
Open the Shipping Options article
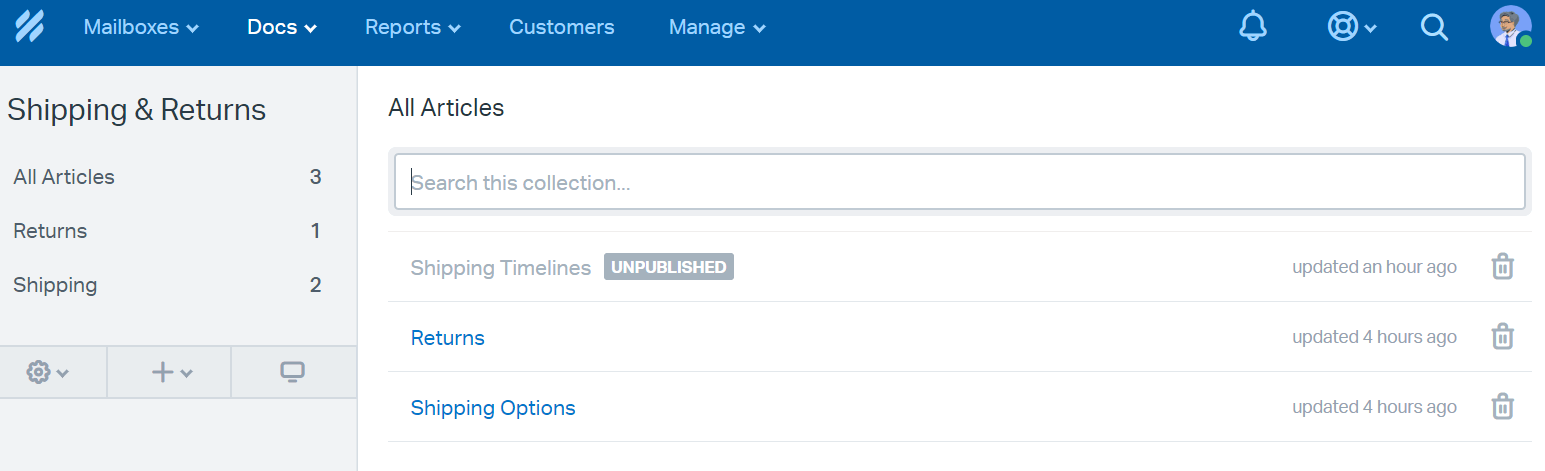[x=493, y=408]
